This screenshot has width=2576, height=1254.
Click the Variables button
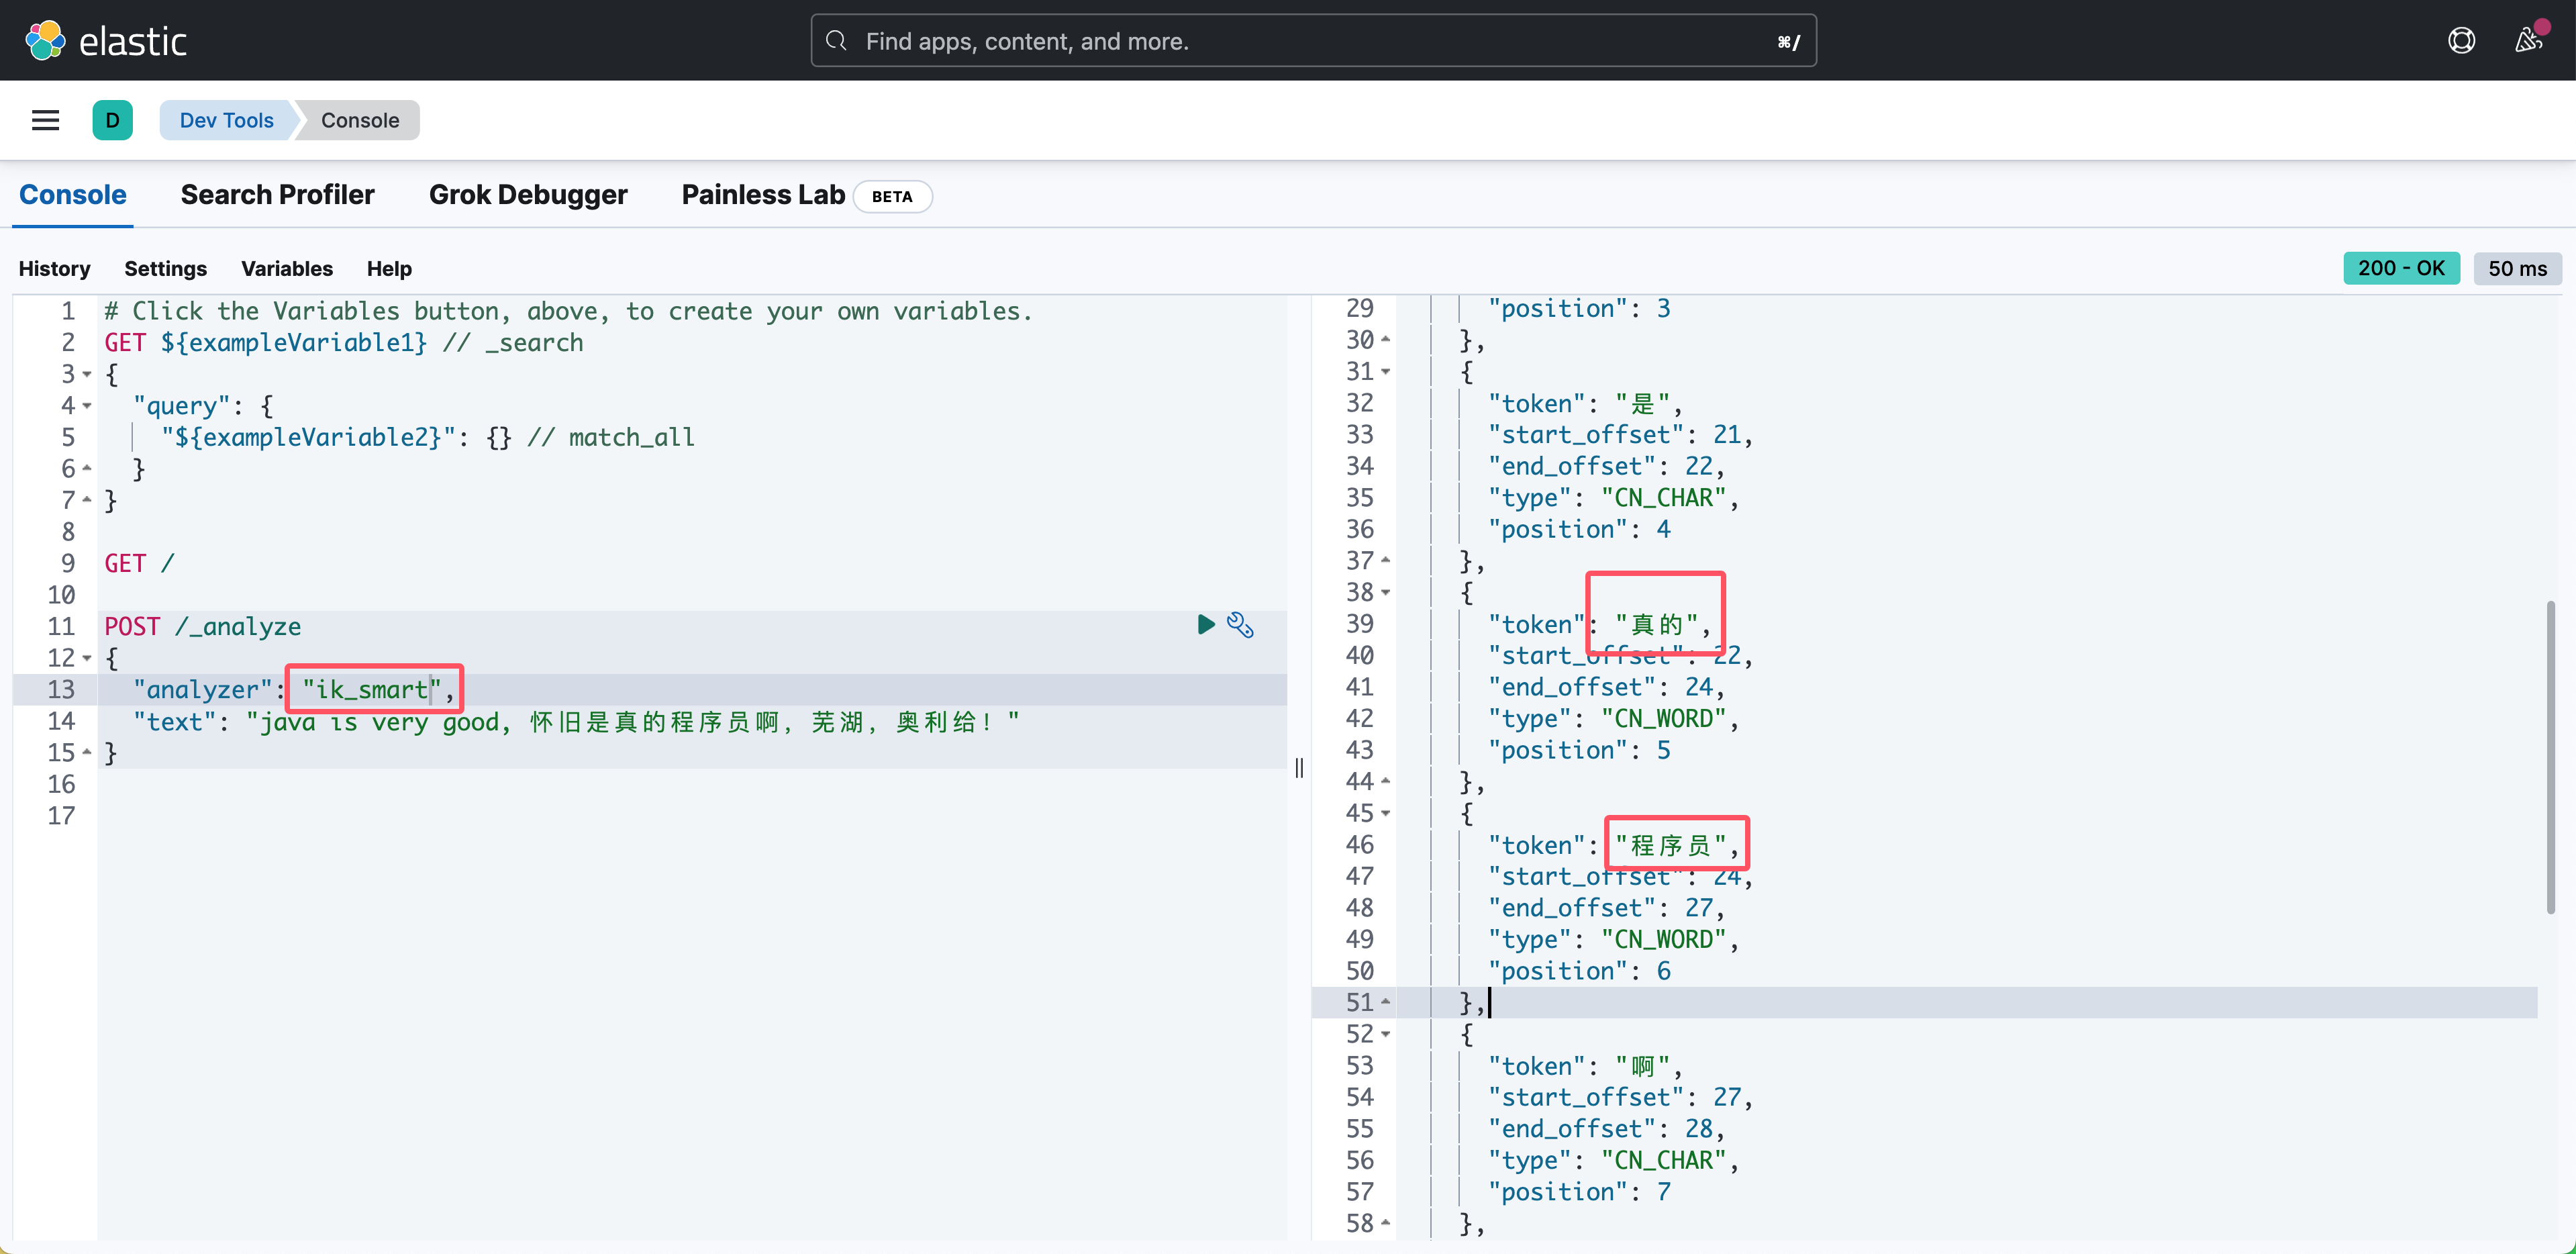point(286,268)
